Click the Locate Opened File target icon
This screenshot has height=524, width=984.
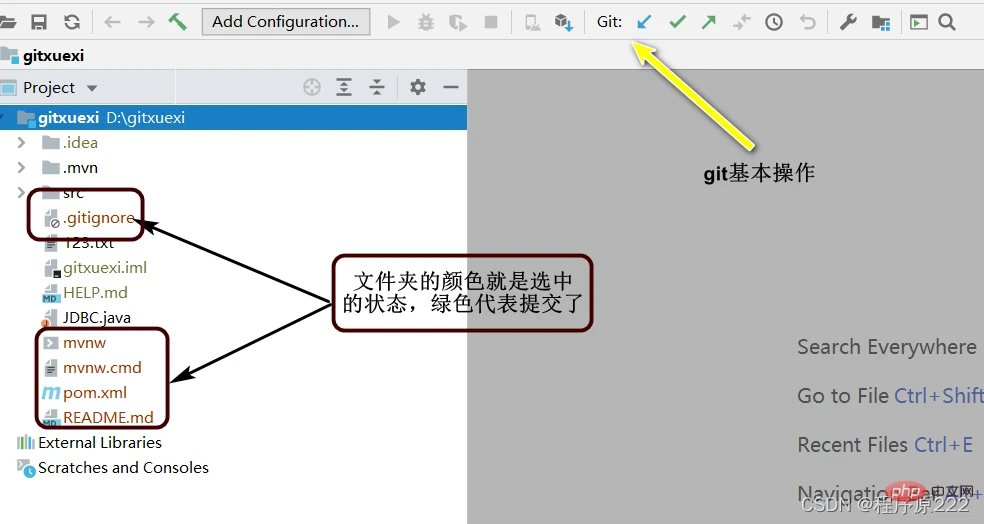coord(312,87)
